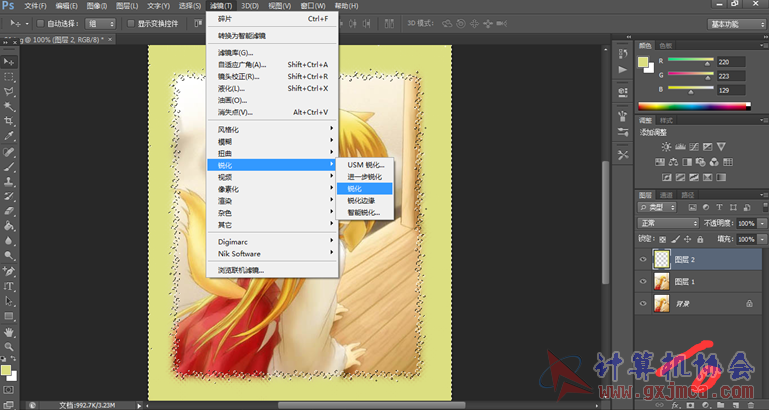
Task: Select the Lasso tool
Action: (9, 91)
